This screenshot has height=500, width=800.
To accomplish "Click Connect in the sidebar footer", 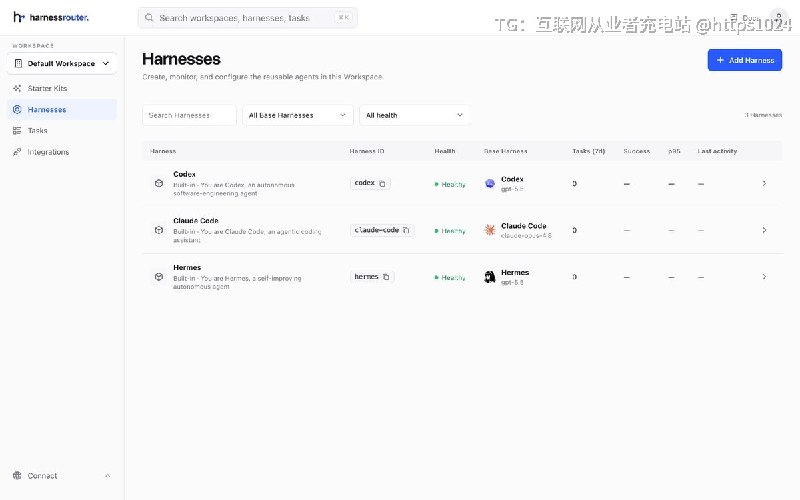I will point(62,476).
